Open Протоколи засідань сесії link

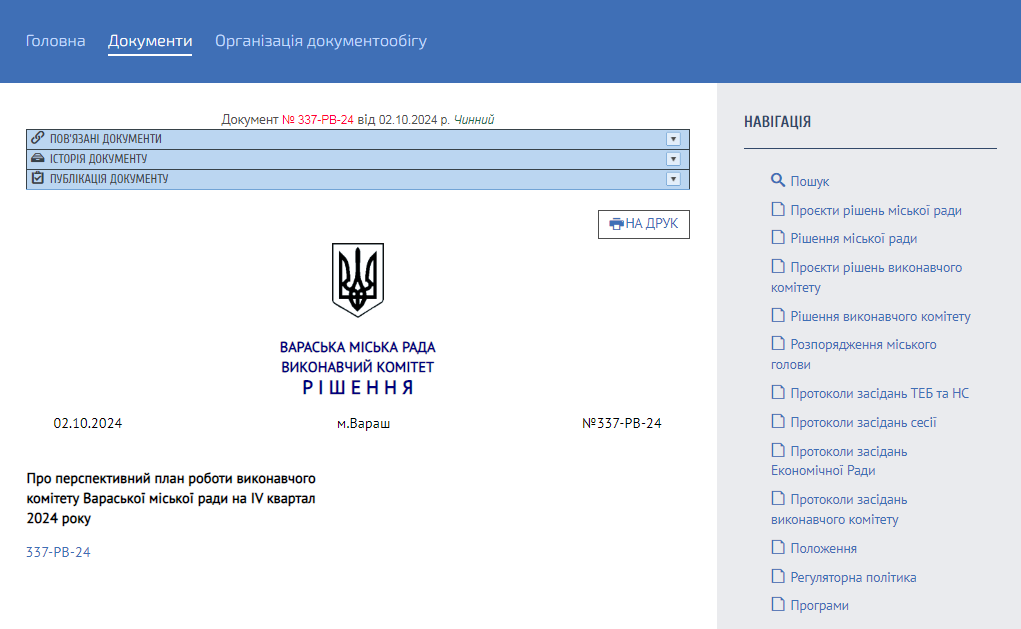[x=863, y=423]
